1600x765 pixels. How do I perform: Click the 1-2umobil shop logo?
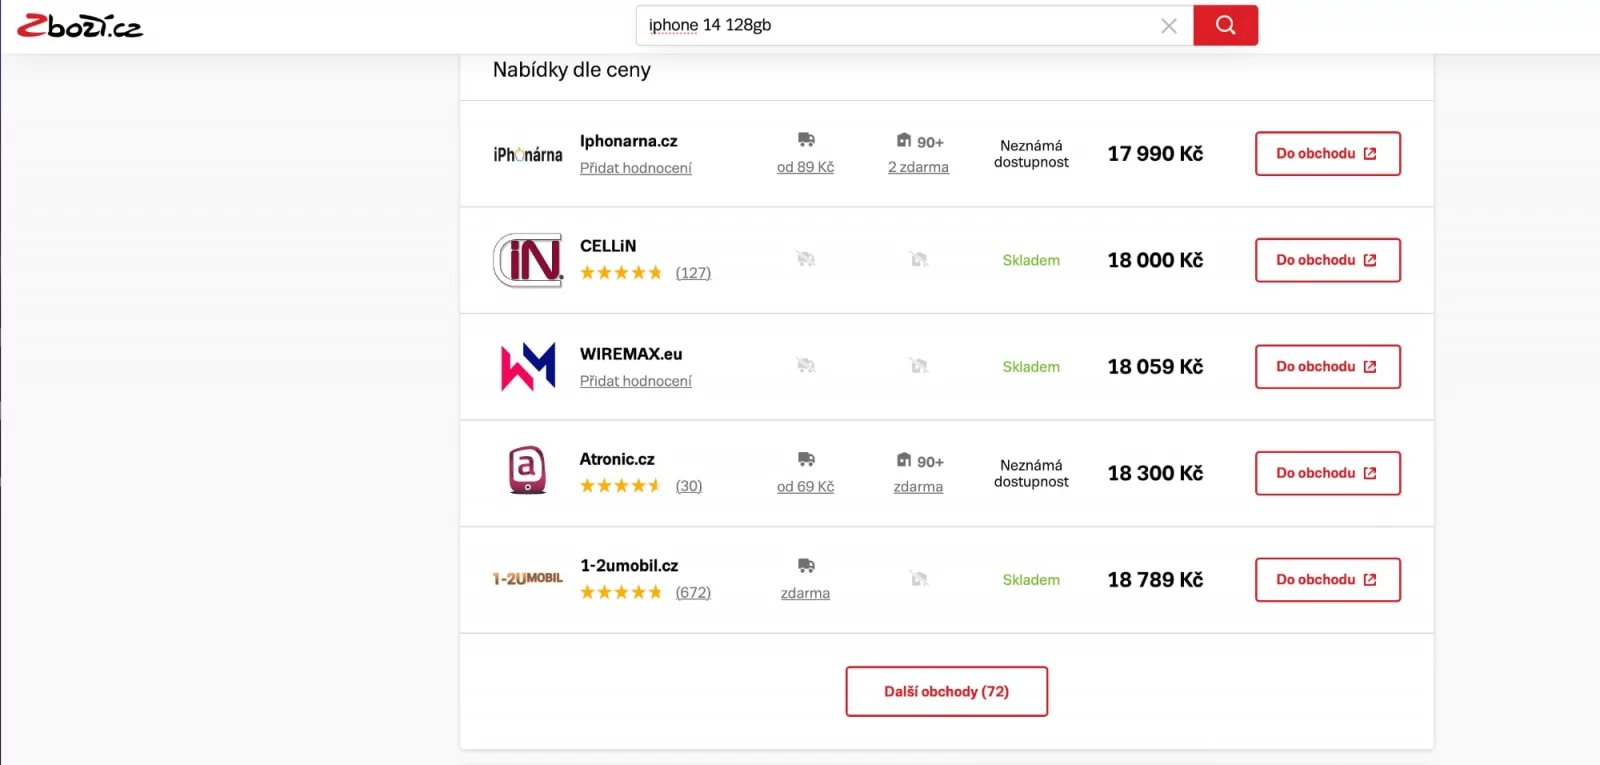click(x=528, y=579)
